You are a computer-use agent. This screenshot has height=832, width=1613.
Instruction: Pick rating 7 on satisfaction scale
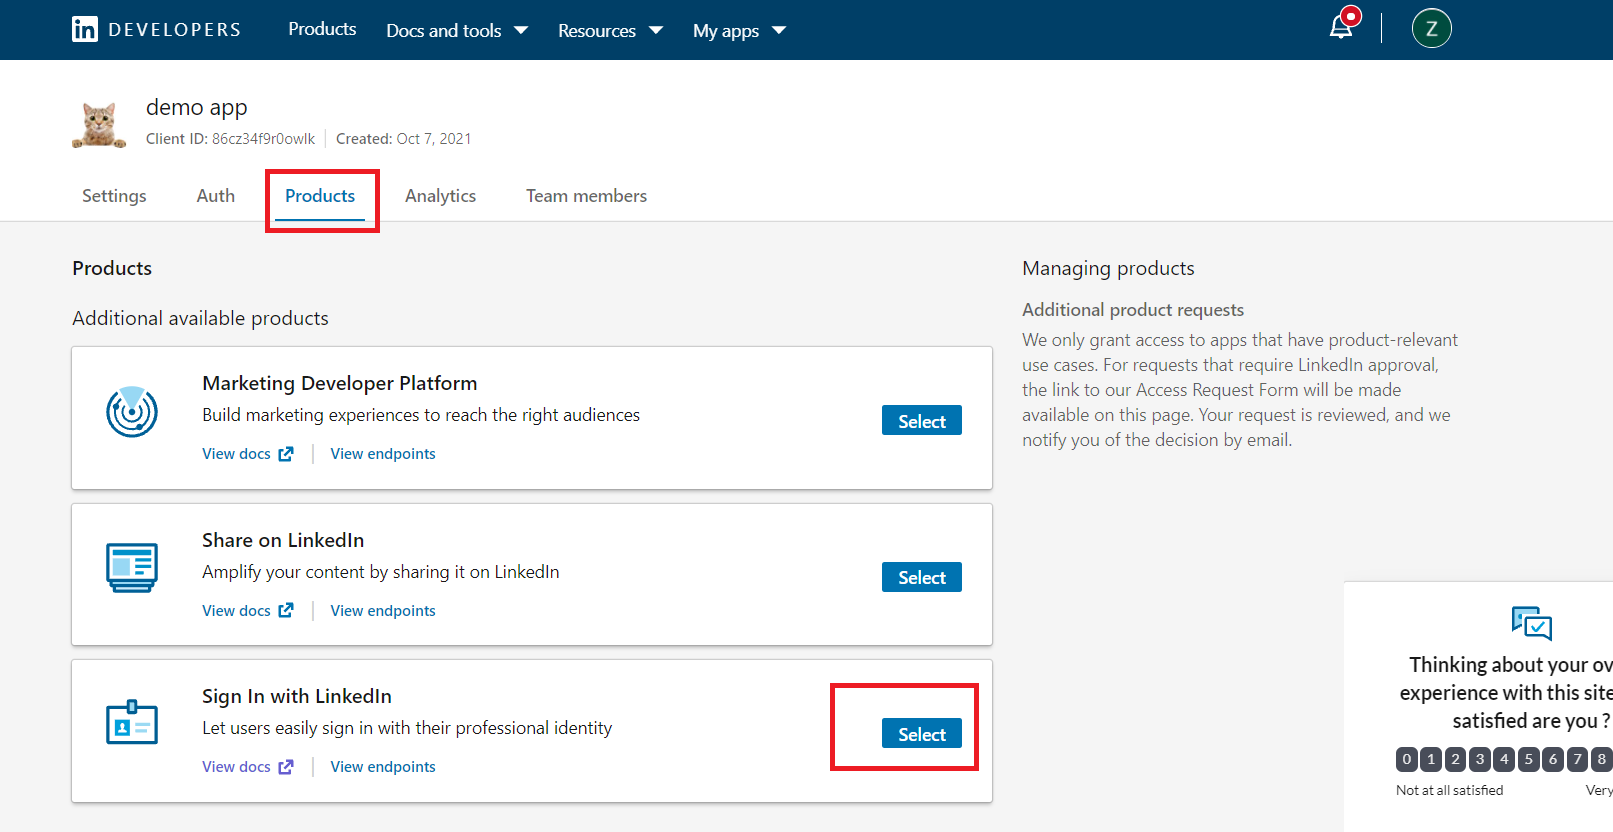1577,759
